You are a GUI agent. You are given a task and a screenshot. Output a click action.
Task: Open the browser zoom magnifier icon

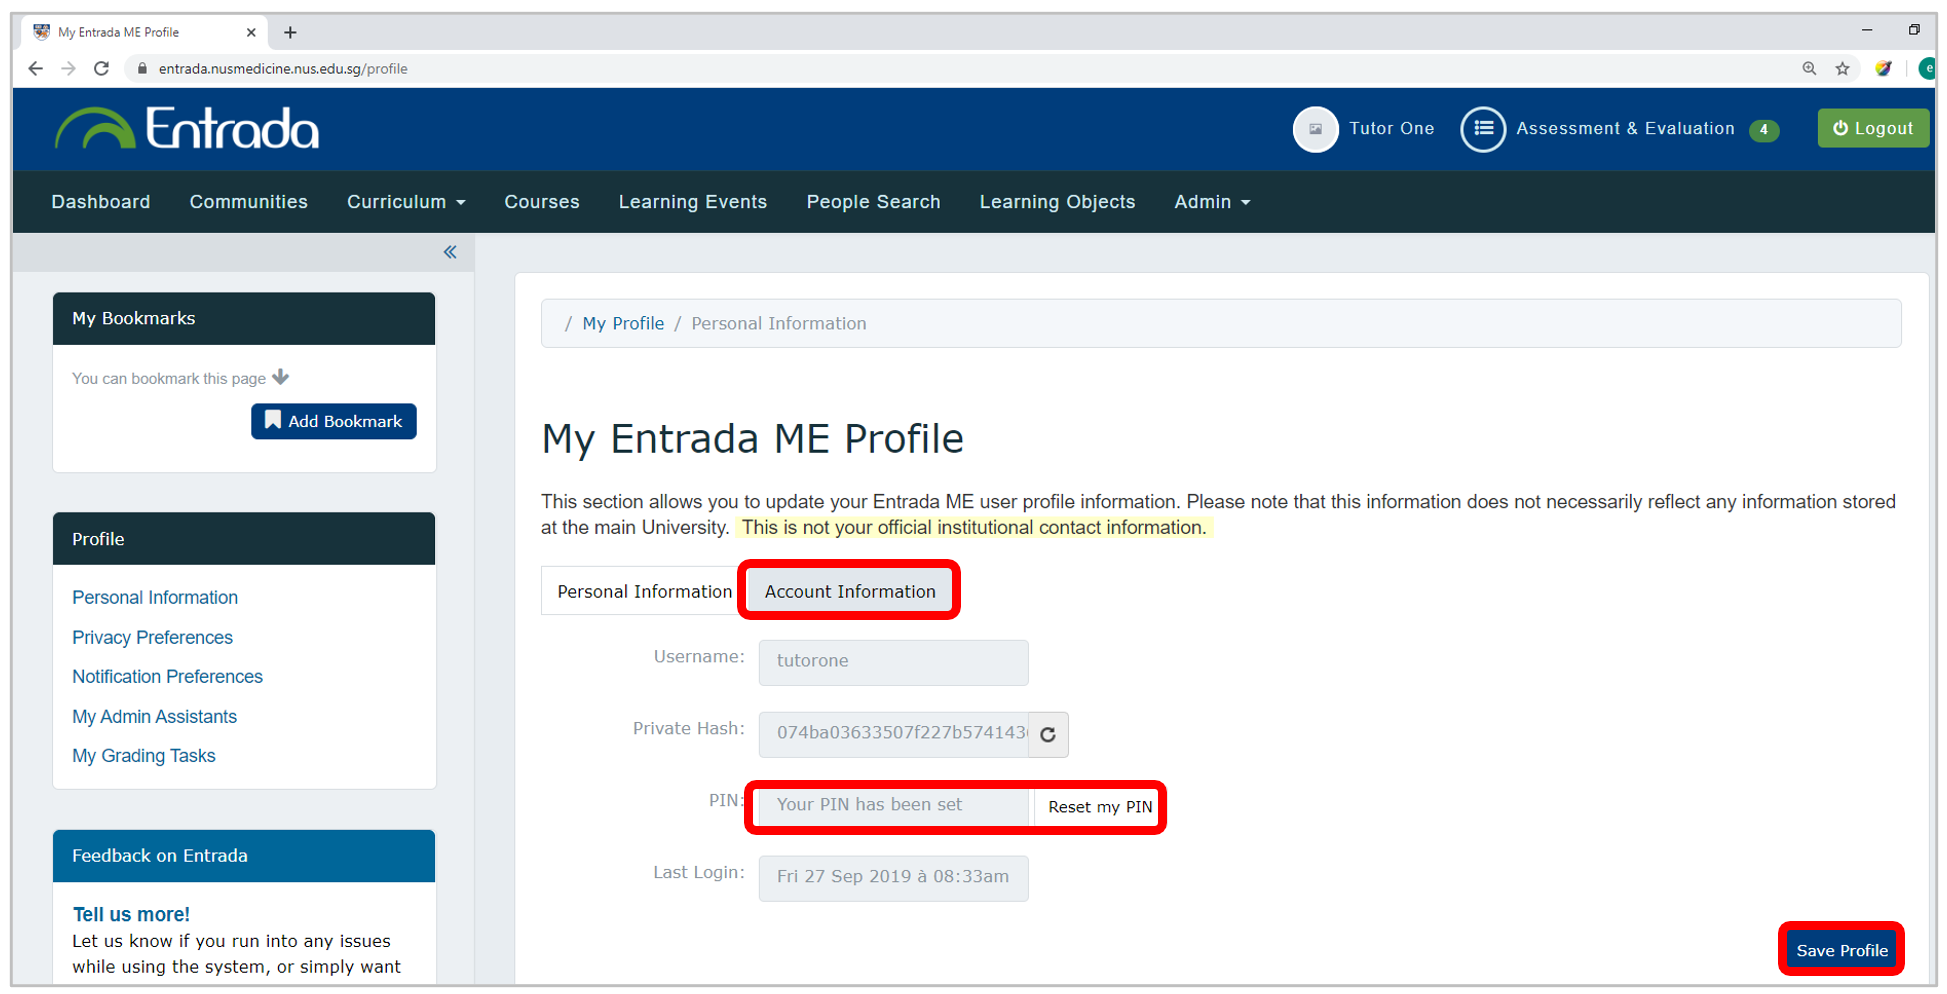tap(1809, 69)
